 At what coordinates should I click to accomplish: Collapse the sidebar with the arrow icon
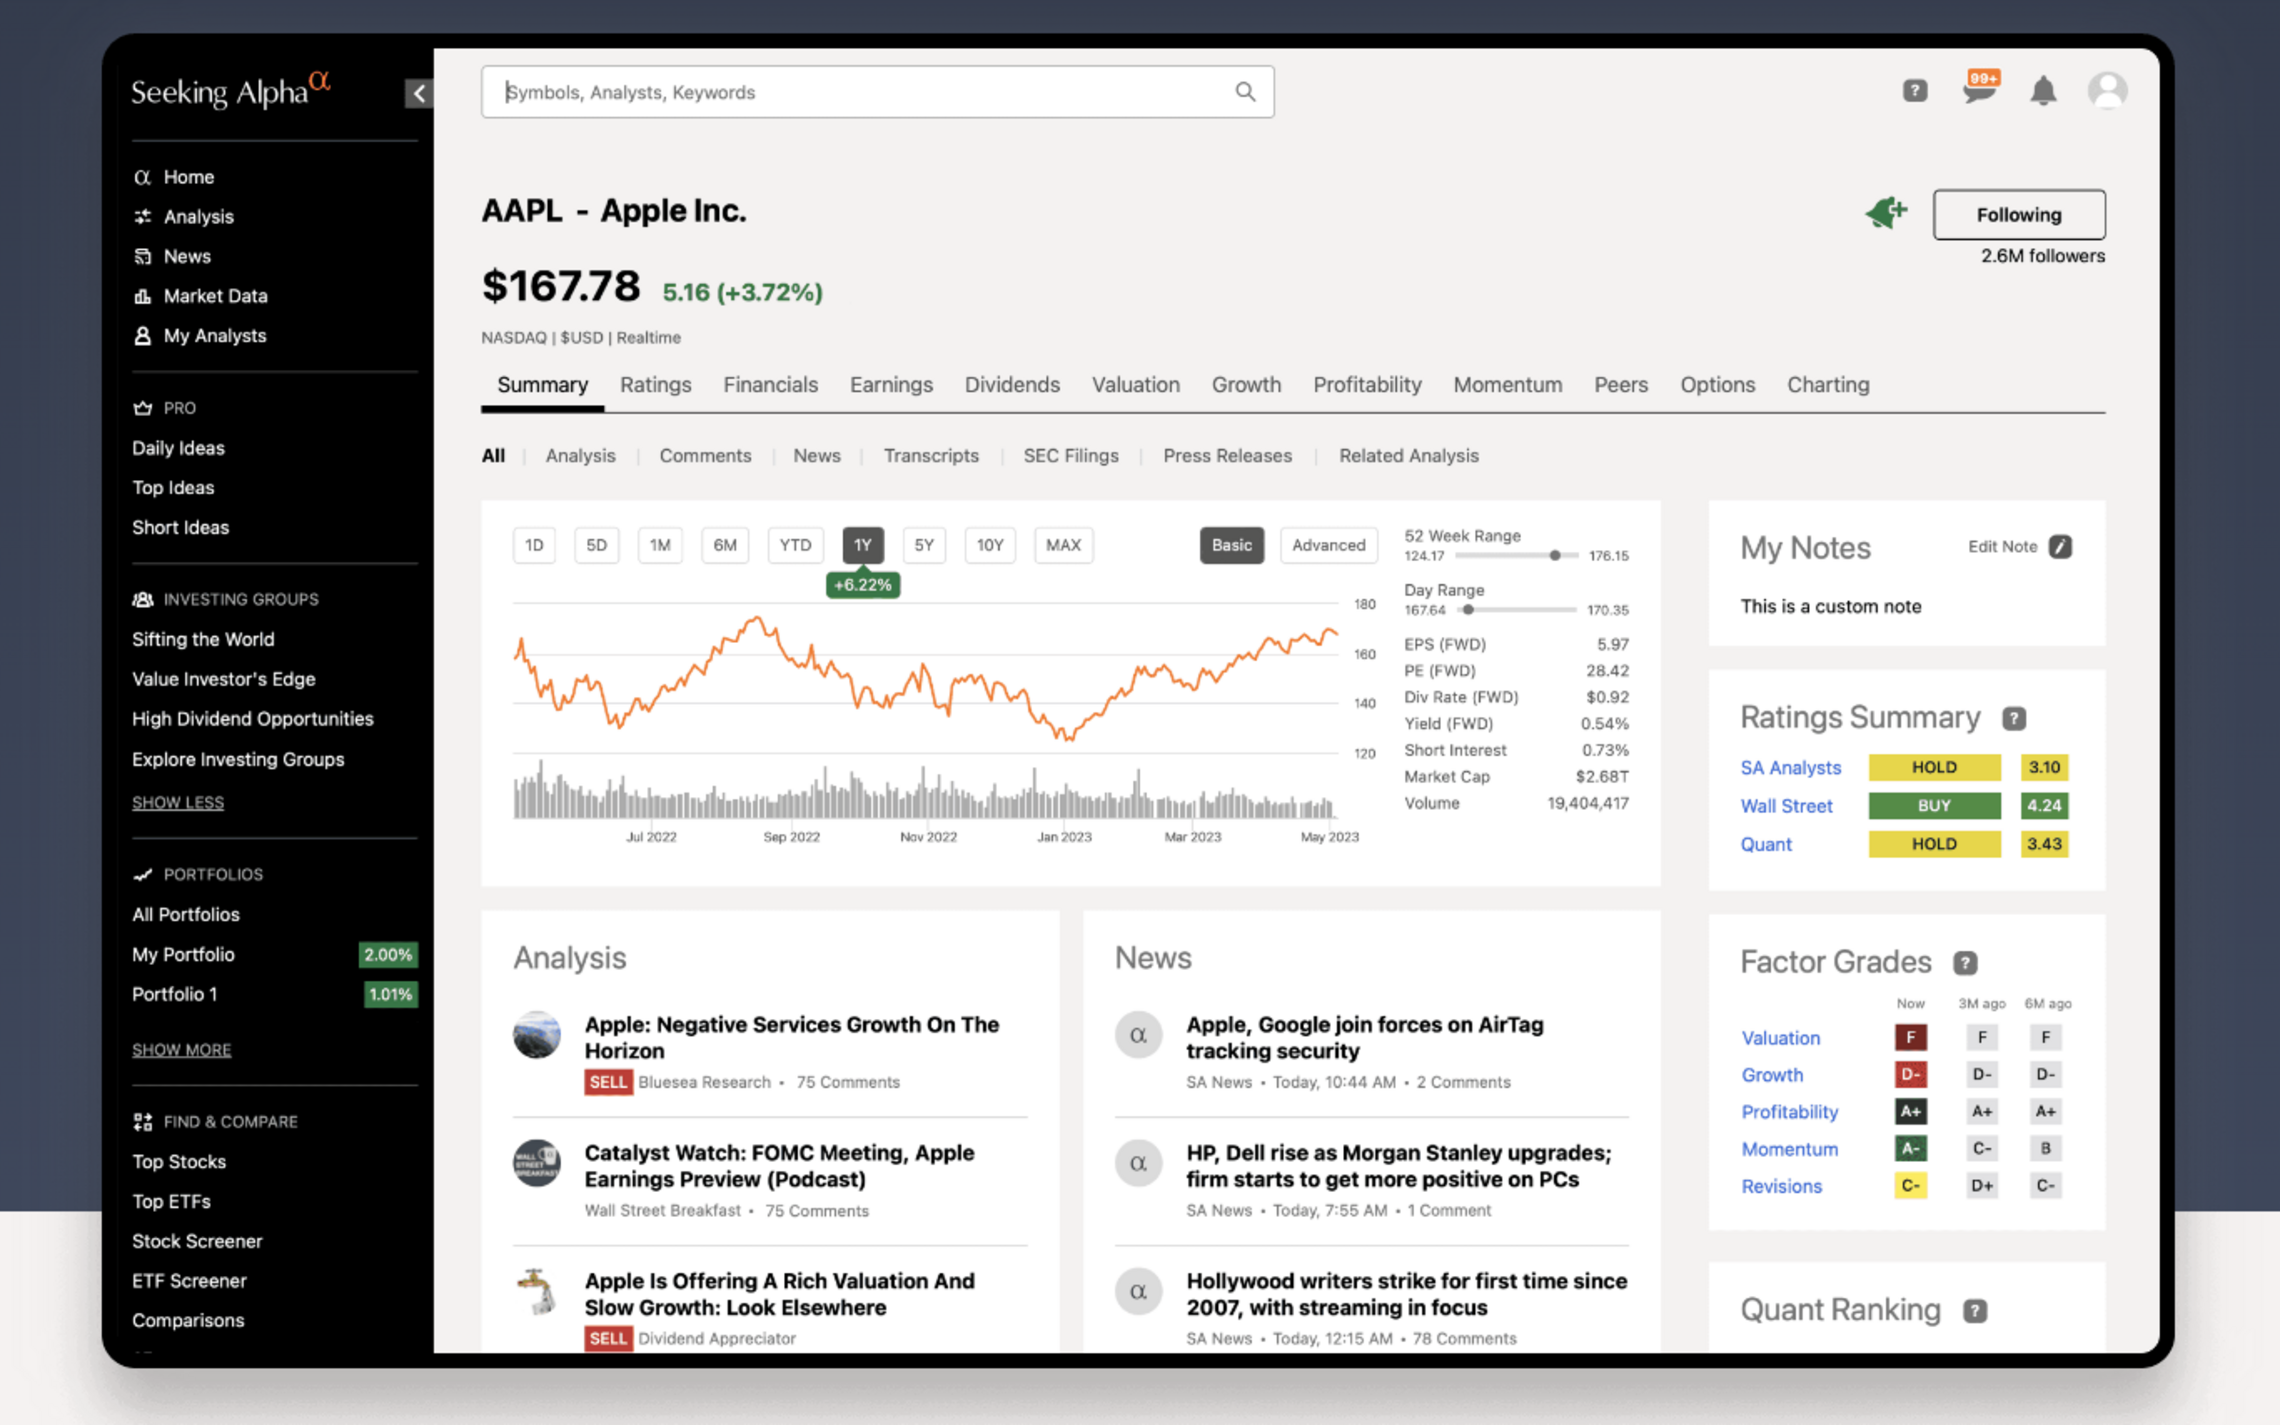(419, 93)
